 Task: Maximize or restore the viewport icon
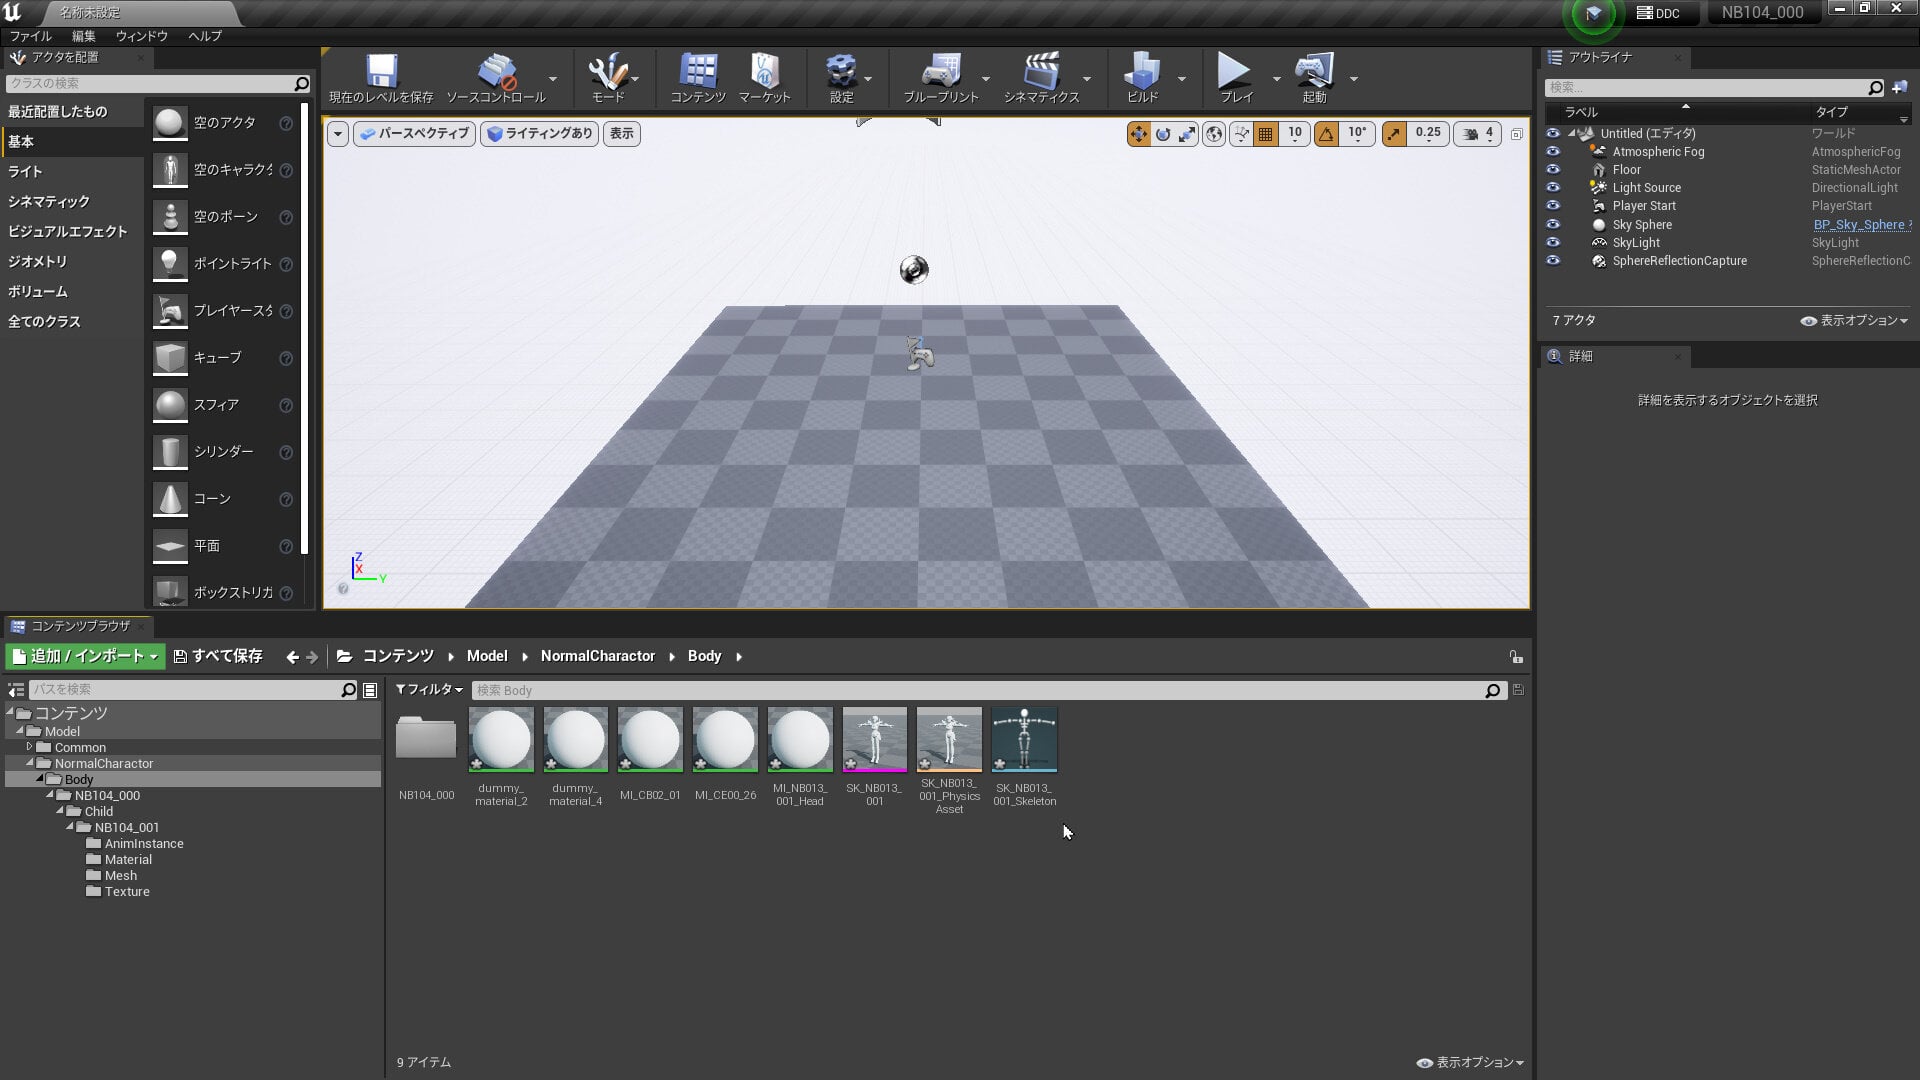1517,134
